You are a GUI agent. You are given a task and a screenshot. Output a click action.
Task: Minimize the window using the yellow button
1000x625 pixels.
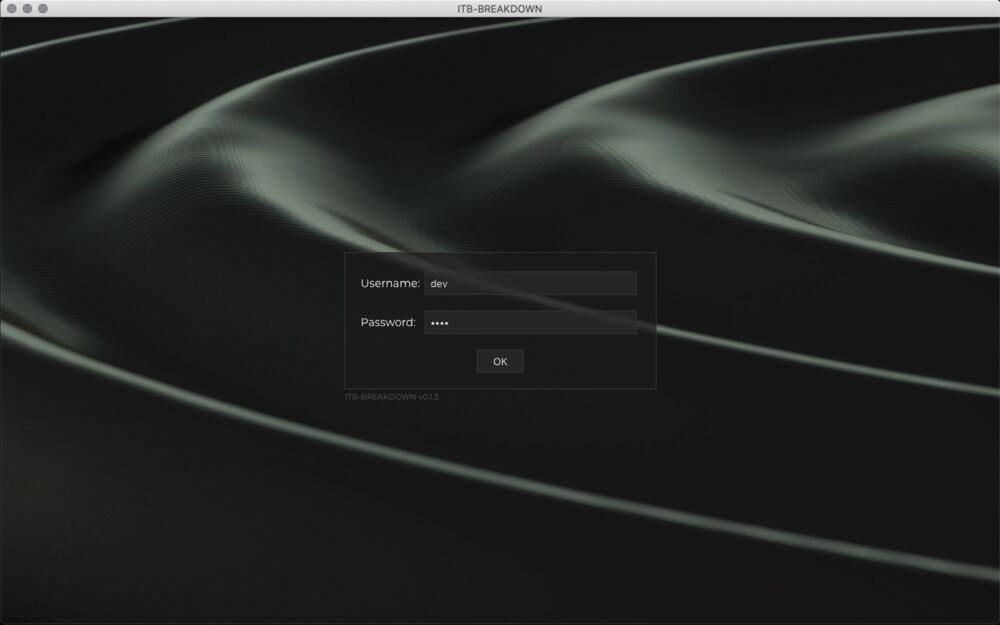[27, 8]
